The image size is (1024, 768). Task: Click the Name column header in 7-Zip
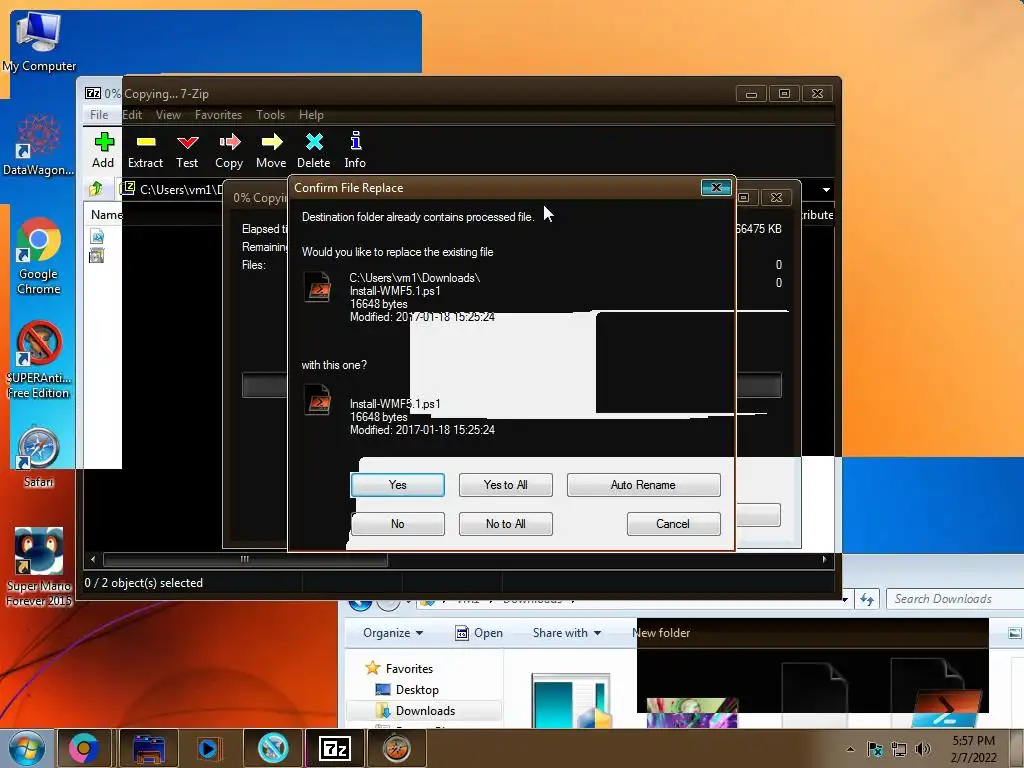[106, 214]
